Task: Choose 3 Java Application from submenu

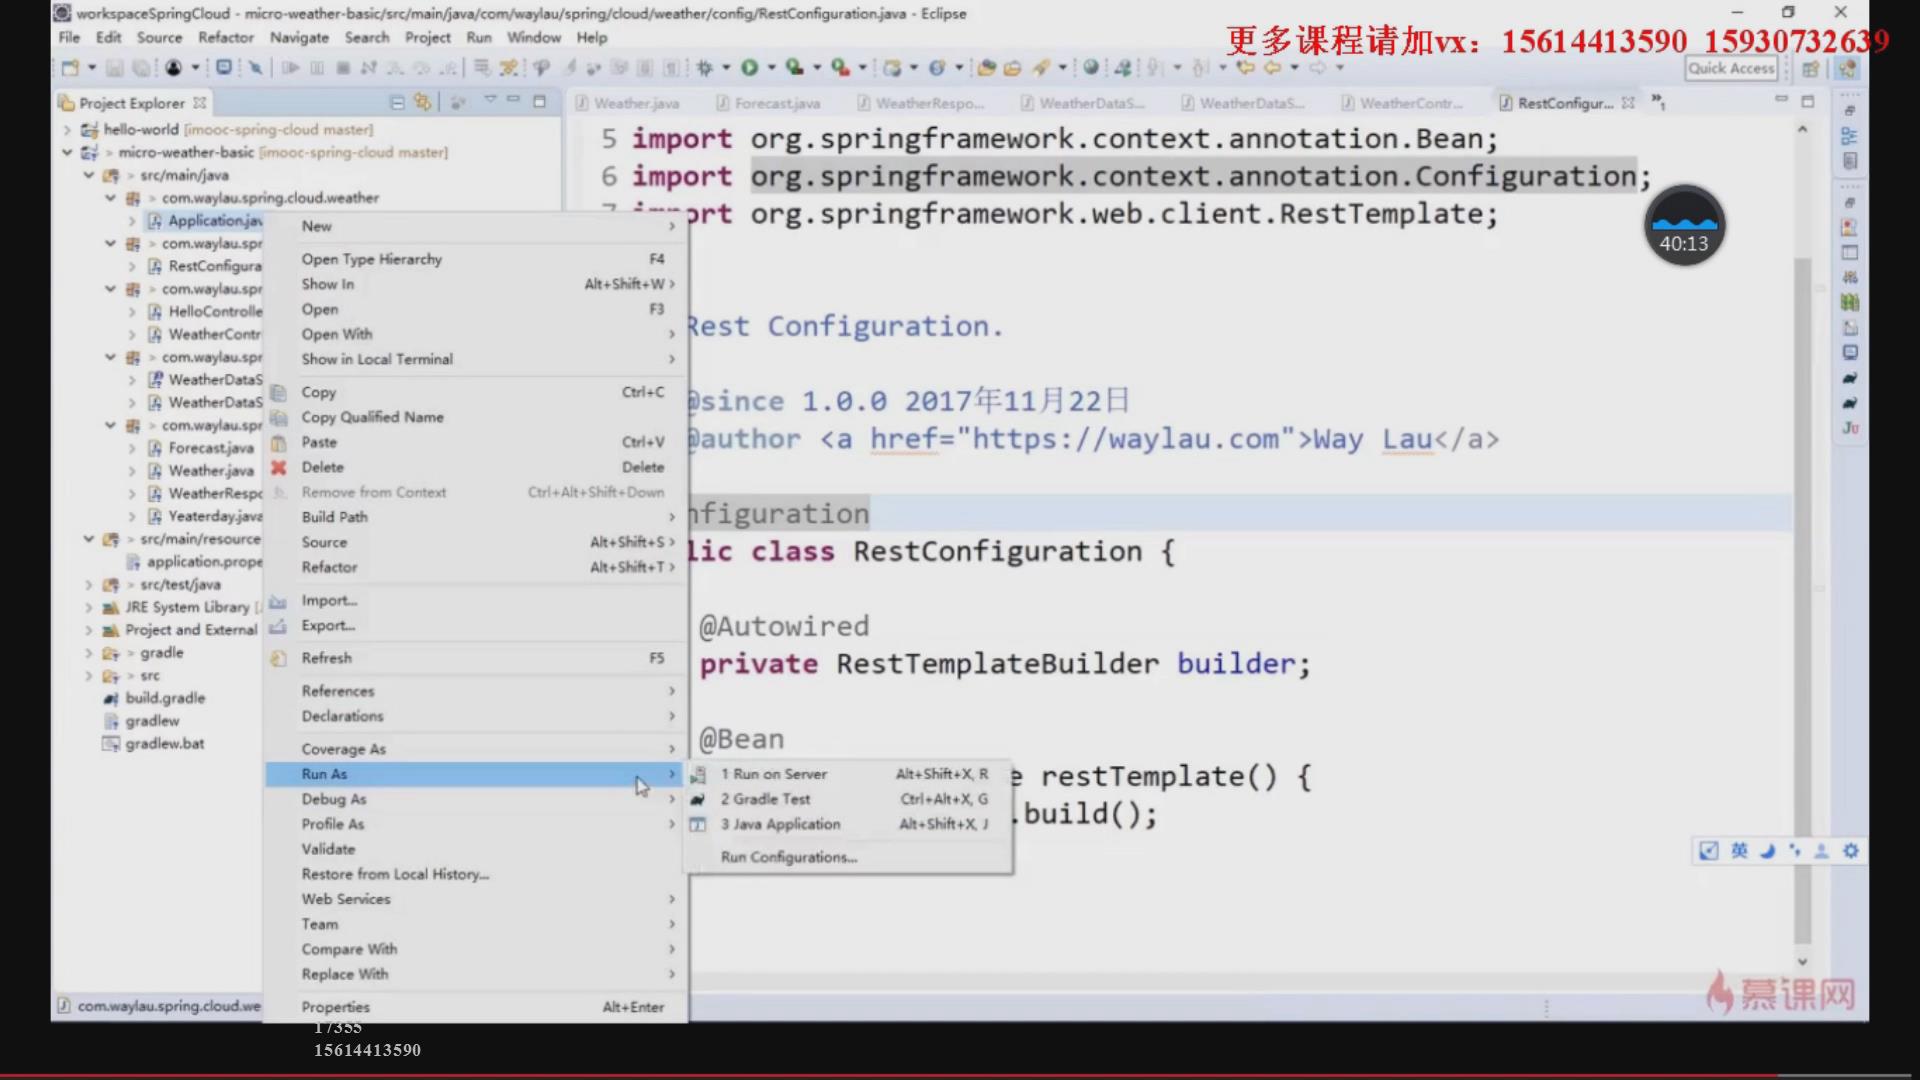Action: 781,824
